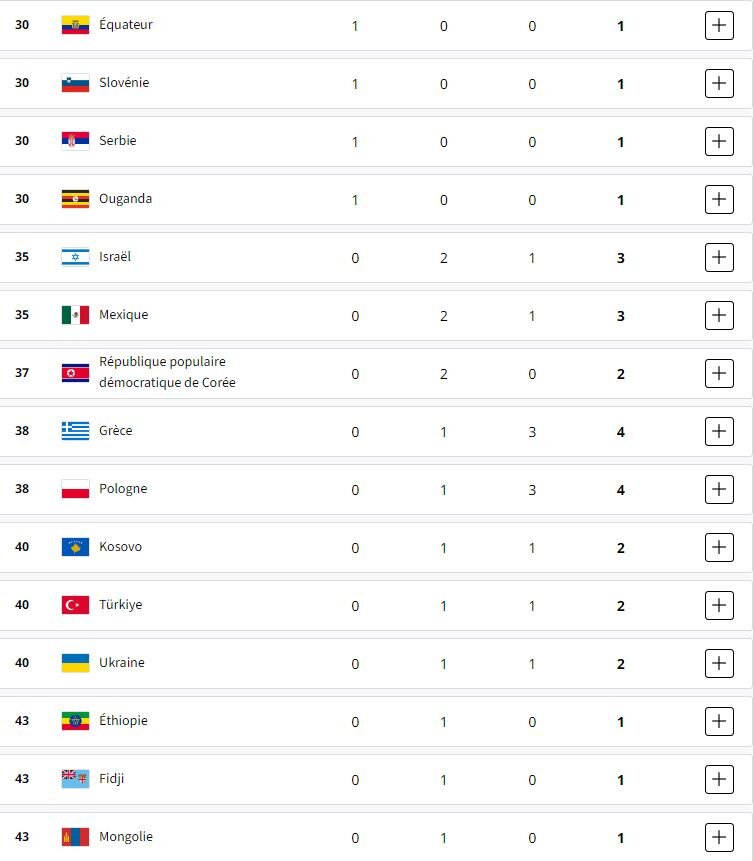This screenshot has width=753, height=861.
Task: Select the République populaire démocratique de Corée name
Action: (x=167, y=372)
